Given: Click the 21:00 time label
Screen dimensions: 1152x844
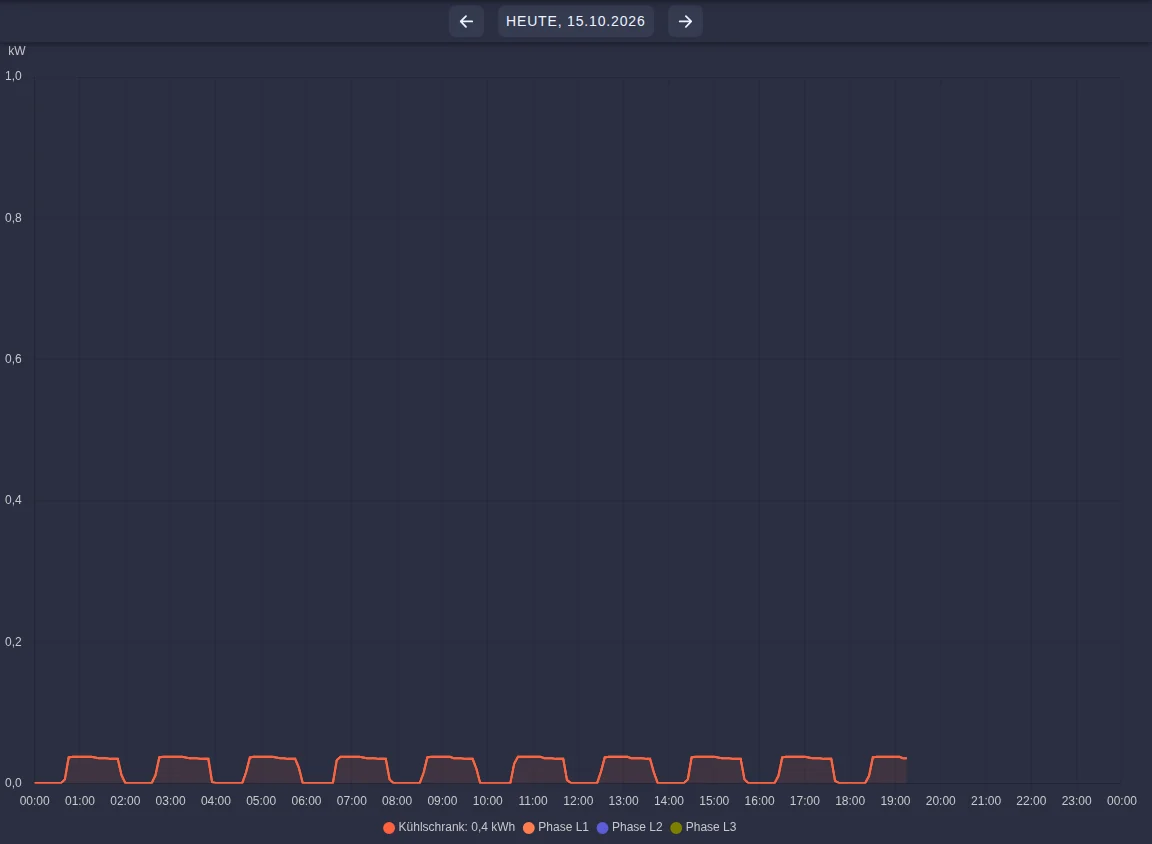Looking at the screenshot, I should [986, 801].
